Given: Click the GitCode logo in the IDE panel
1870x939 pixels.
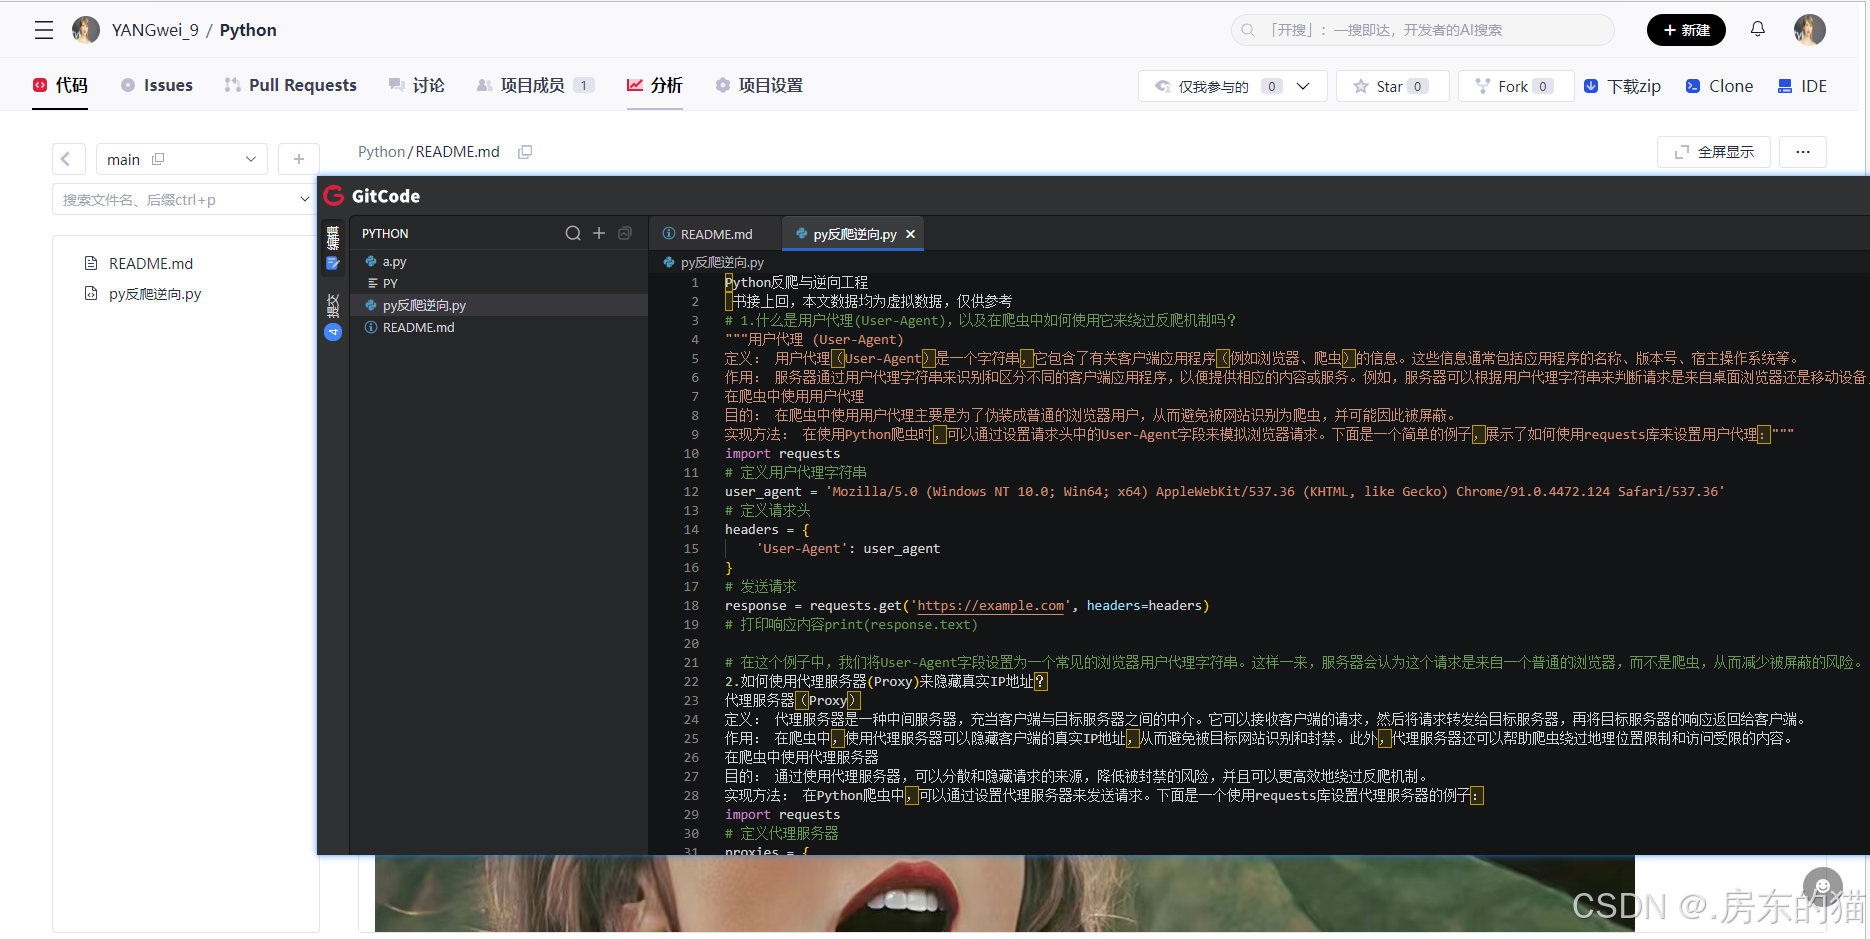Looking at the screenshot, I should pos(372,196).
